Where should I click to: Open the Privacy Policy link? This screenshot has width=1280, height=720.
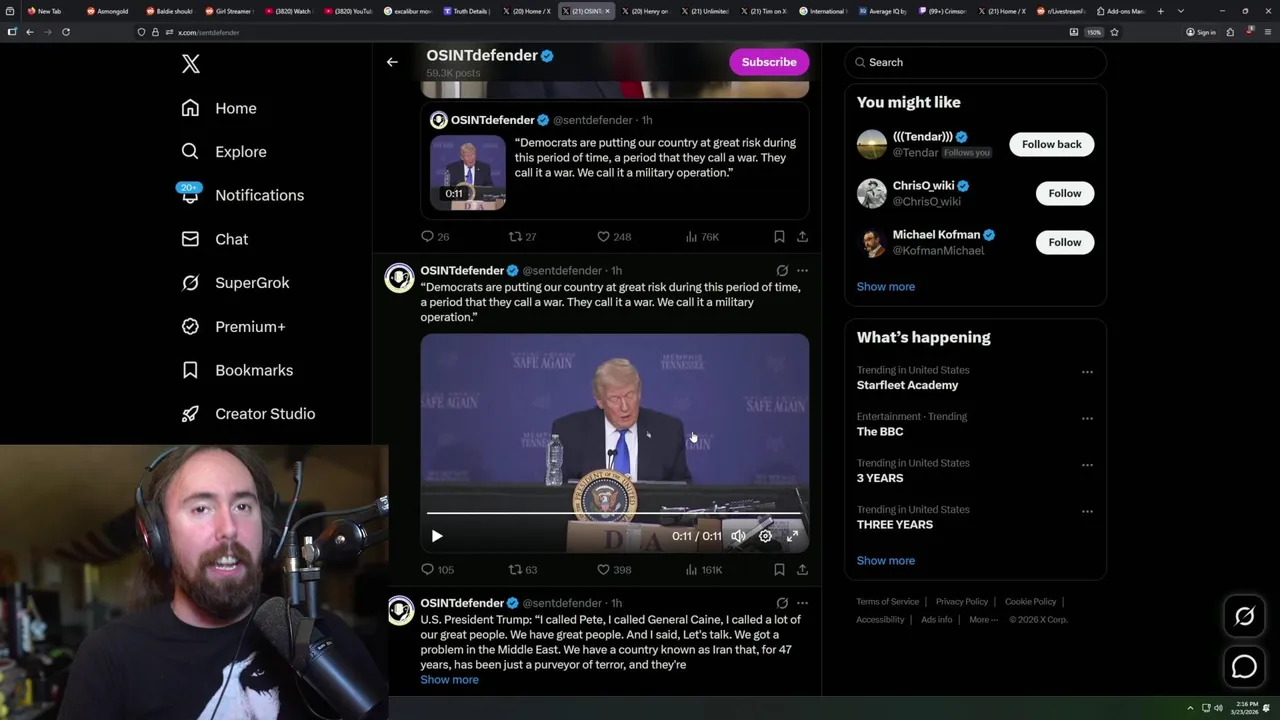pos(961,602)
